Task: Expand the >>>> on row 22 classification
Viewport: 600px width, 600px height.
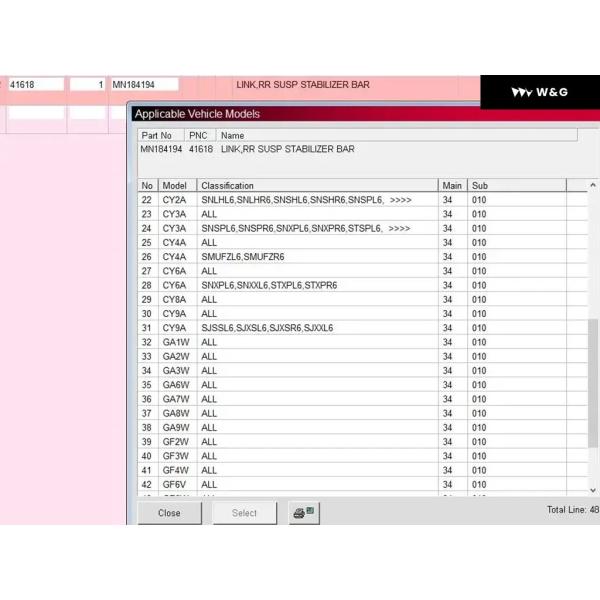Action: [x=400, y=200]
